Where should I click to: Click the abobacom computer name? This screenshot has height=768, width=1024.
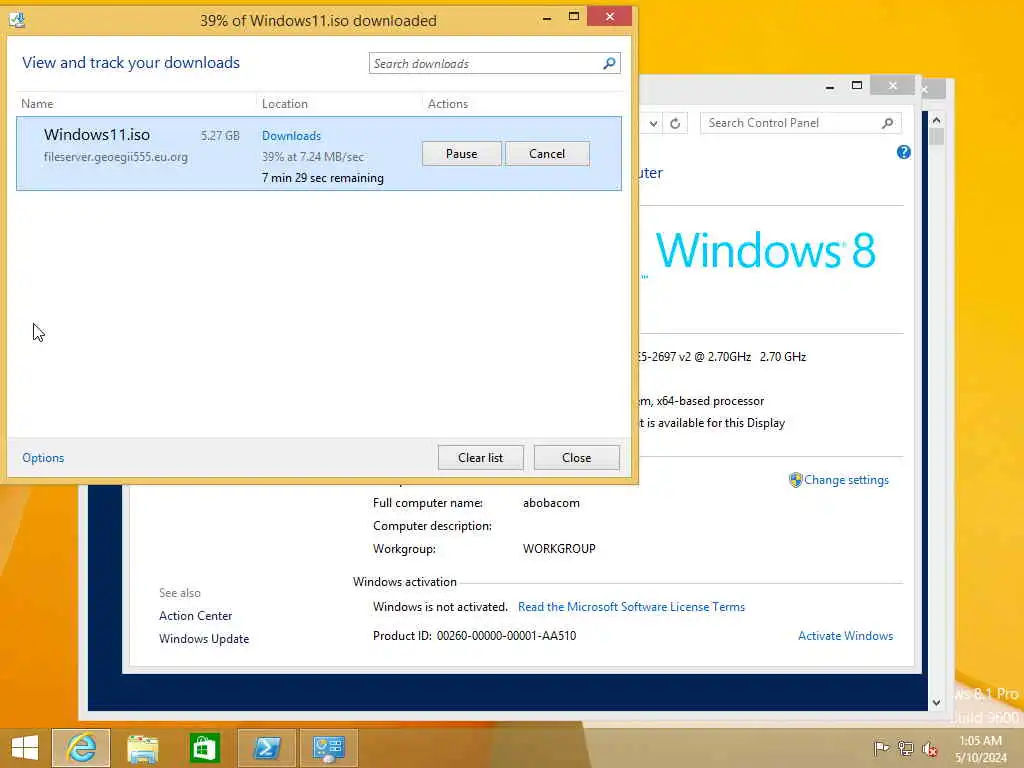[551, 503]
